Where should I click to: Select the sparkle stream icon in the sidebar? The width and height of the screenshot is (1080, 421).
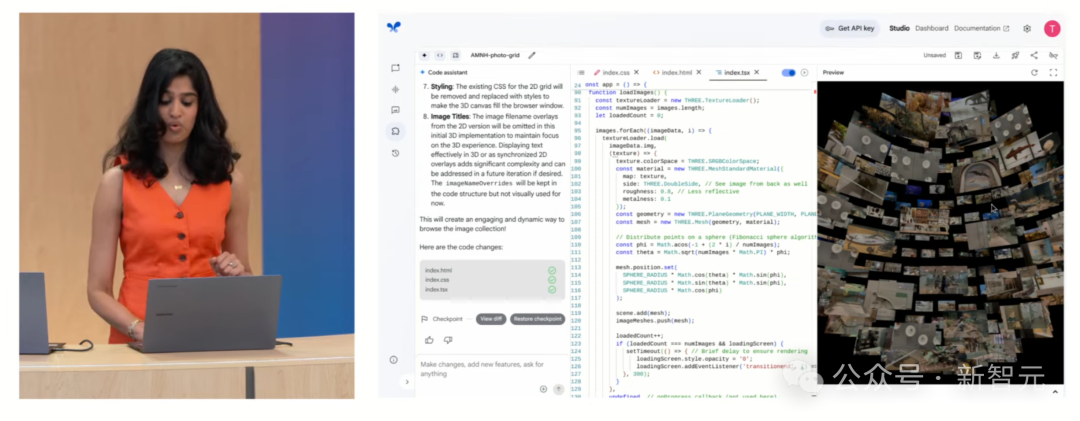(395, 89)
